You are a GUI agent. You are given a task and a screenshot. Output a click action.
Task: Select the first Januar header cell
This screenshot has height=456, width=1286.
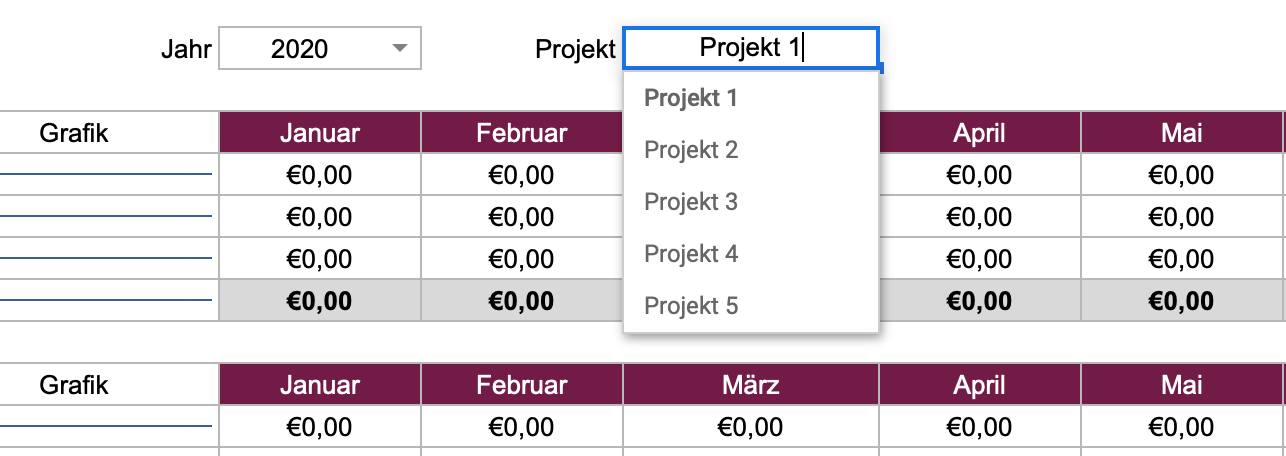pos(319,132)
